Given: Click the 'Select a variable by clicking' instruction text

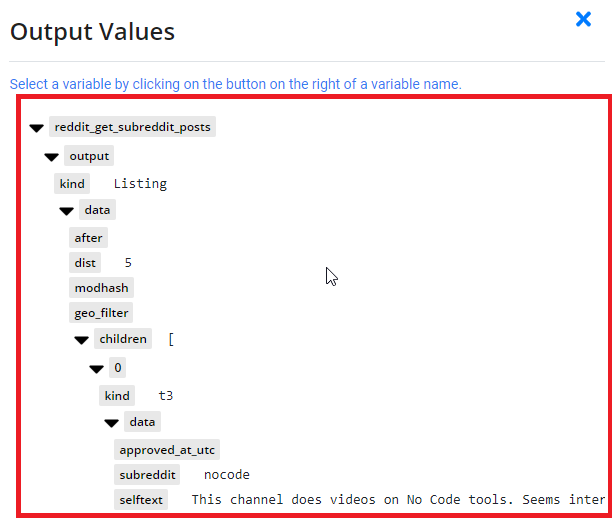Looking at the screenshot, I should tap(235, 84).
